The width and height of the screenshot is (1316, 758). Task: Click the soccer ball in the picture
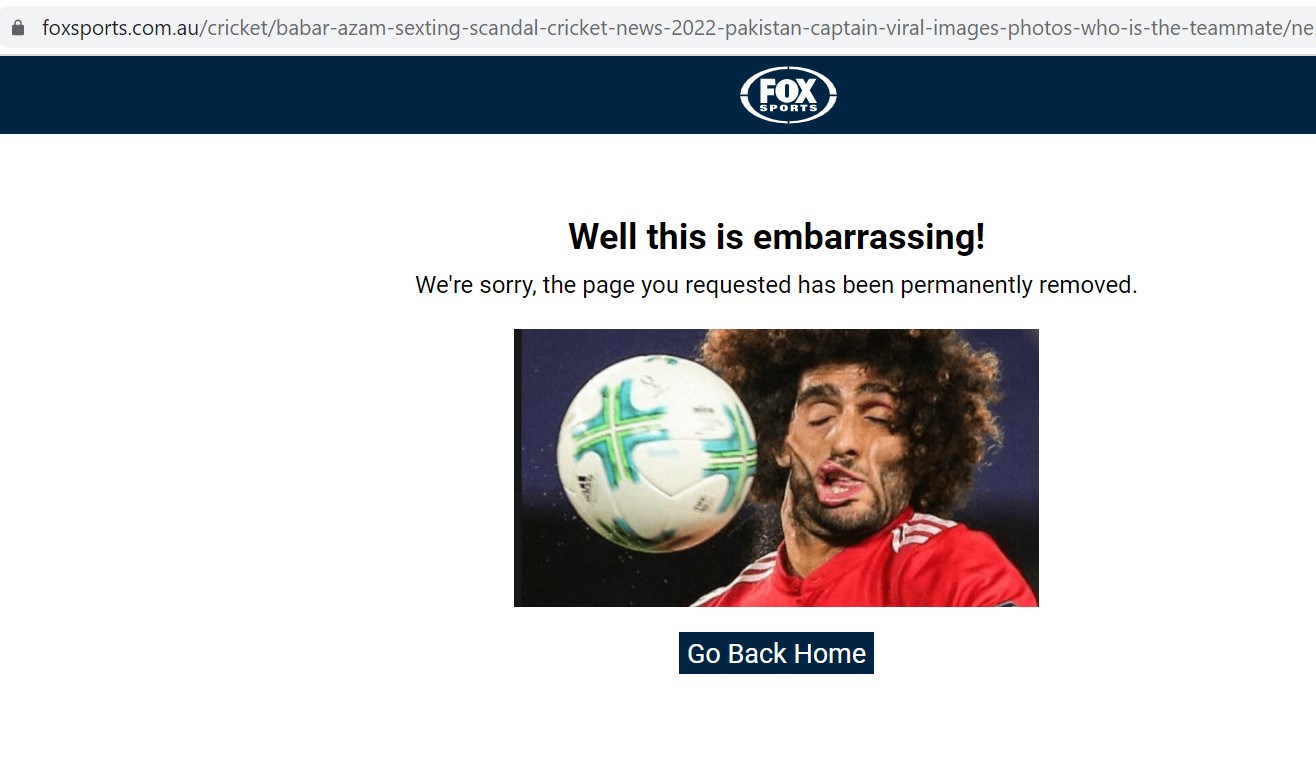pos(657,452)
